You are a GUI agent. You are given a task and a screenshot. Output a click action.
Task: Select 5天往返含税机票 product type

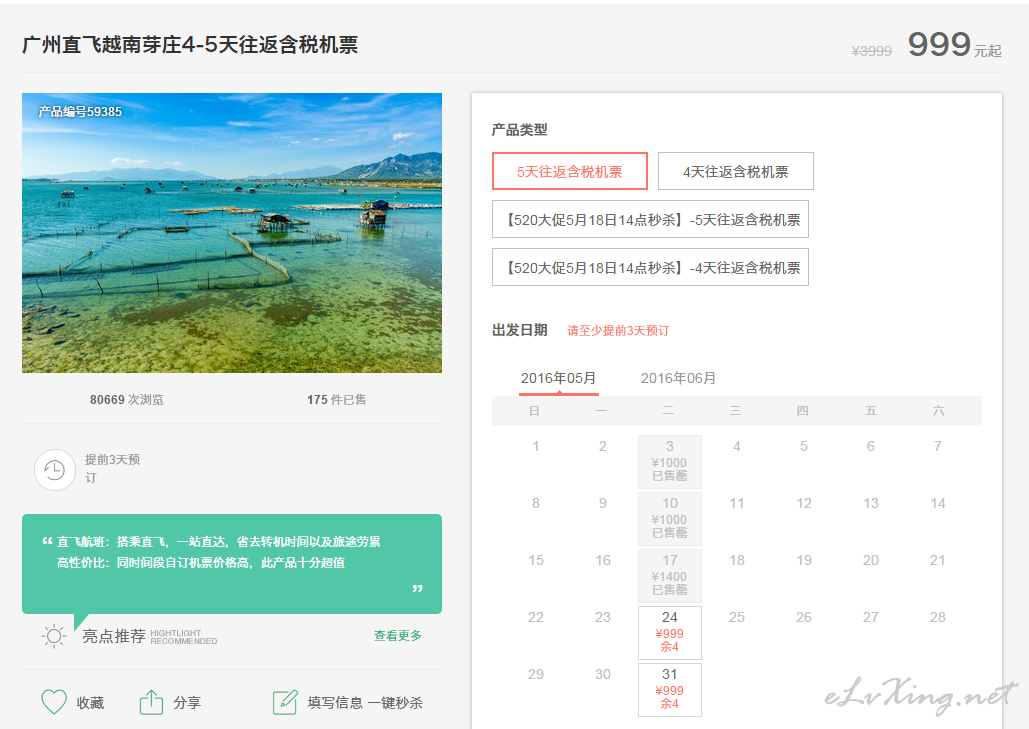[570, 171]
